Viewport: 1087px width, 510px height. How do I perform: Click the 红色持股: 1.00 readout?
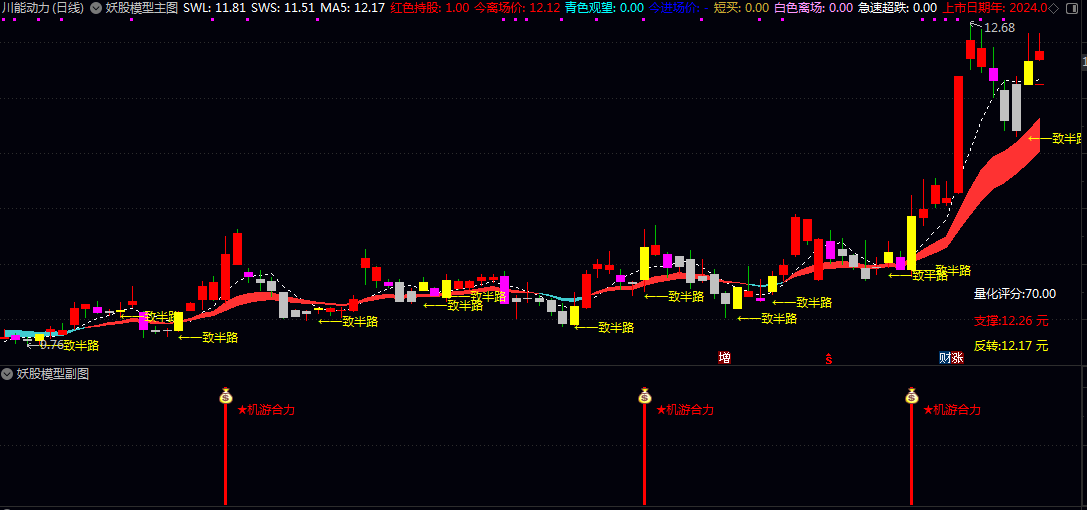click(429, 8)
